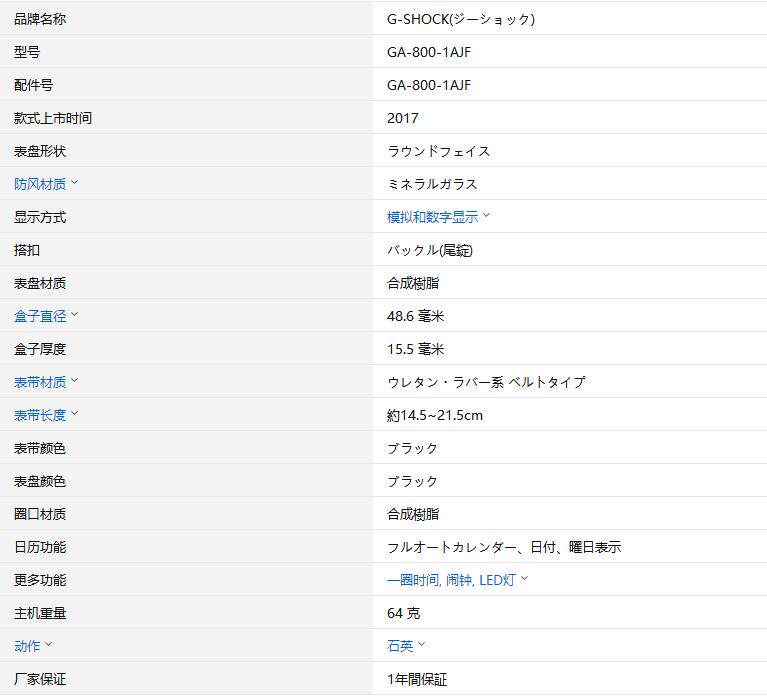Click the 表带颜色 row label

(x=40, y=449)
